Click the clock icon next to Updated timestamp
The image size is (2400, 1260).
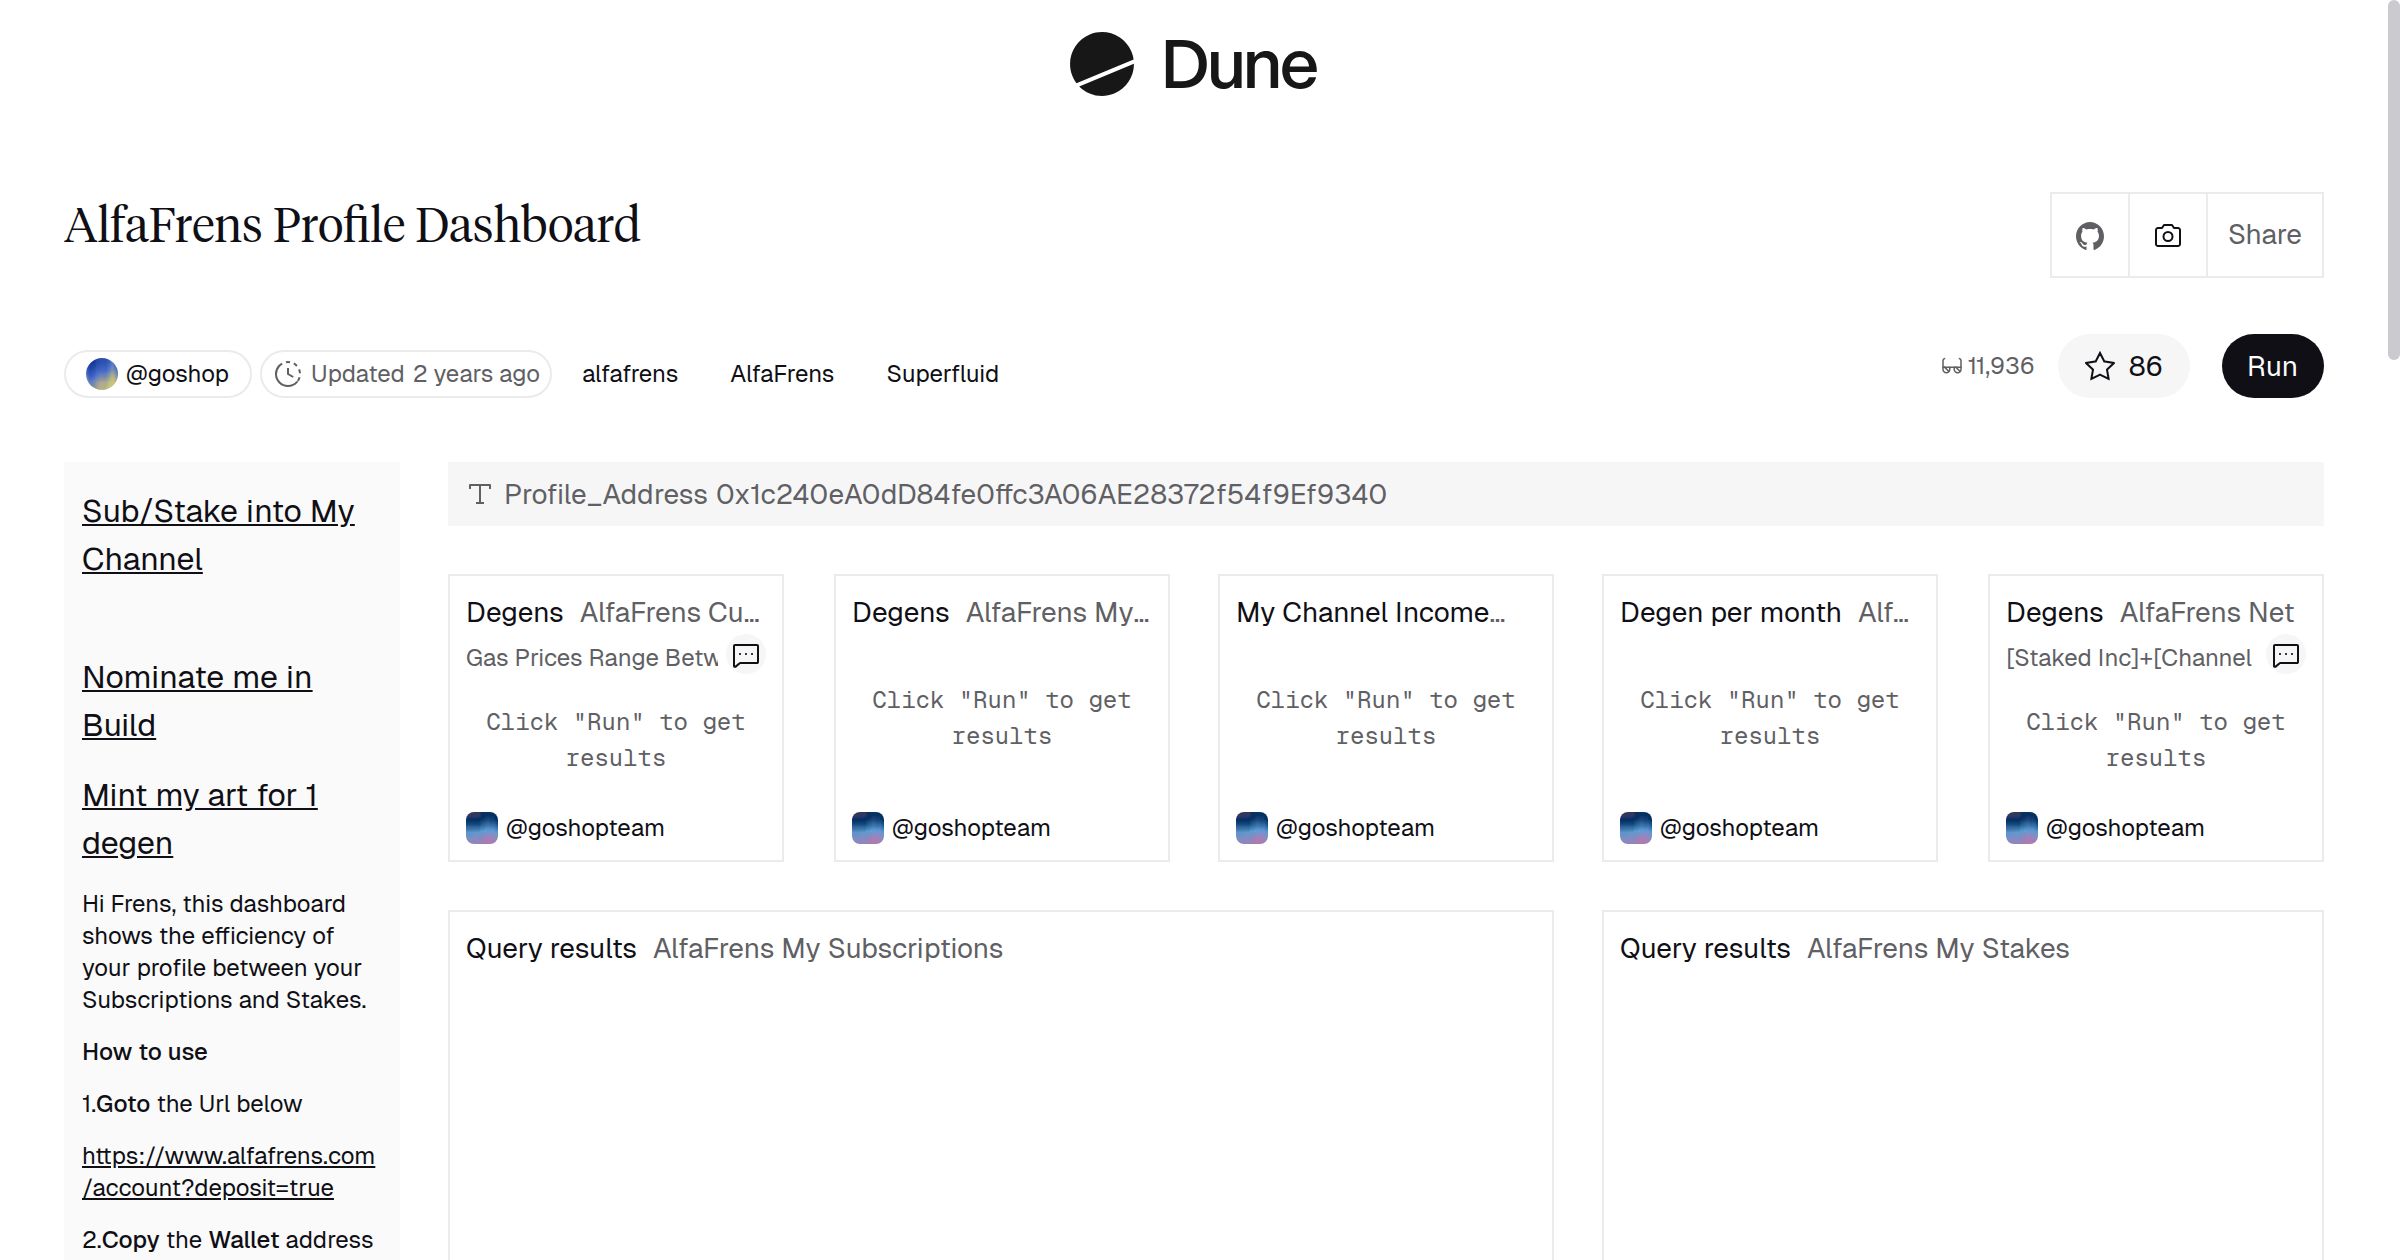(x=288, y=373)
